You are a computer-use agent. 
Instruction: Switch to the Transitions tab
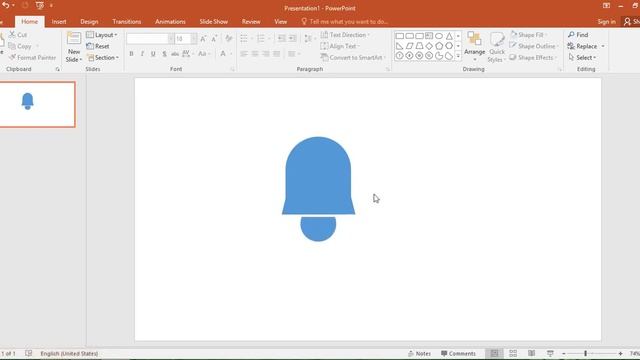pyautogui.click(x=127, y=22)
